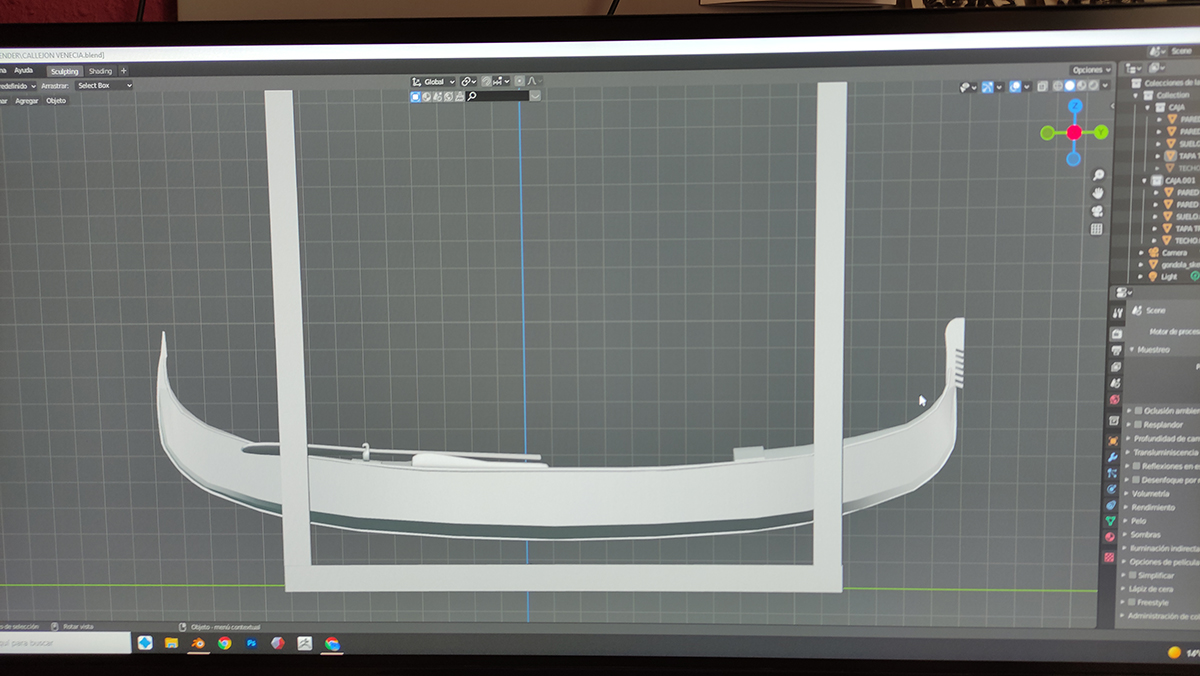
Task: Collapse the CAJA.001 collection in outliner
Action: point(1147,181)
